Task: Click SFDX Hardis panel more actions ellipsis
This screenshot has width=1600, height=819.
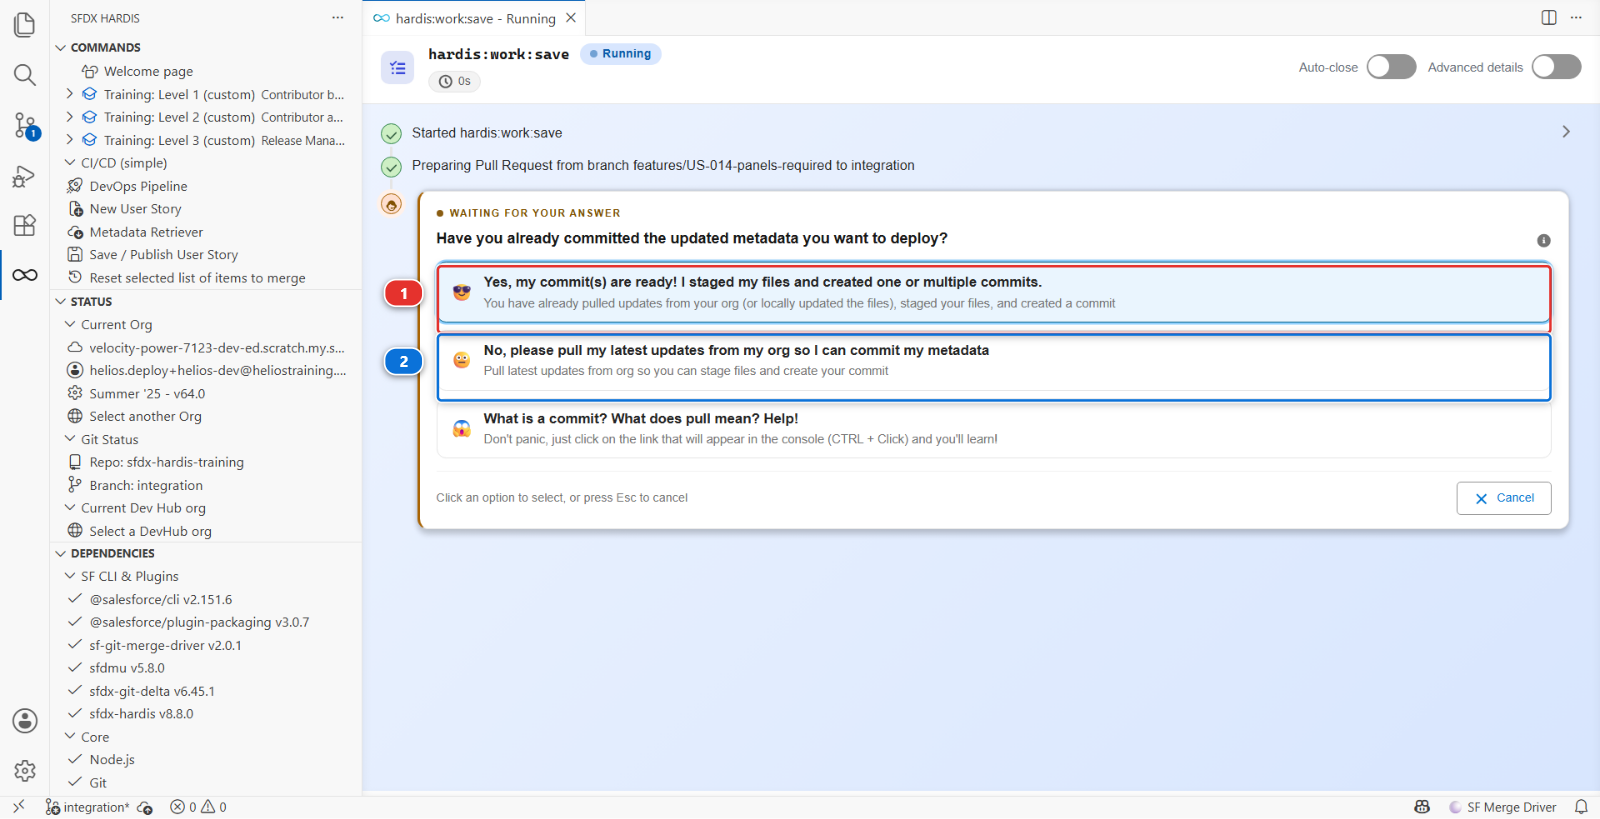Action: [x=338, y=18]
